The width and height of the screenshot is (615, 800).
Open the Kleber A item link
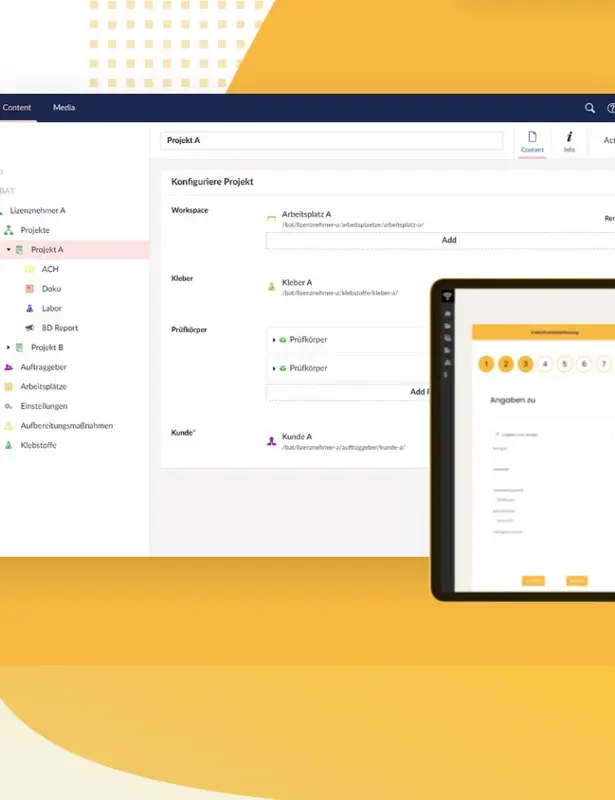pyautogui.click(x=296, y=283)
